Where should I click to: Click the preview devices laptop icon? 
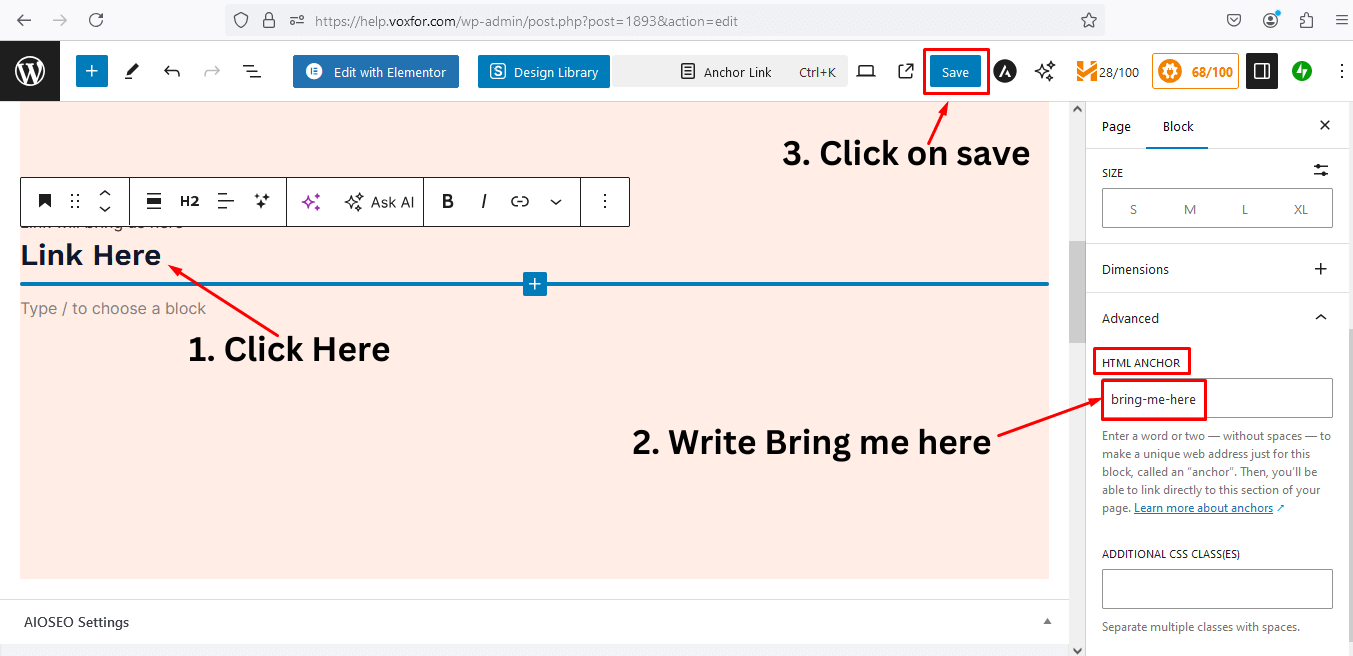[x=865, y=71]
